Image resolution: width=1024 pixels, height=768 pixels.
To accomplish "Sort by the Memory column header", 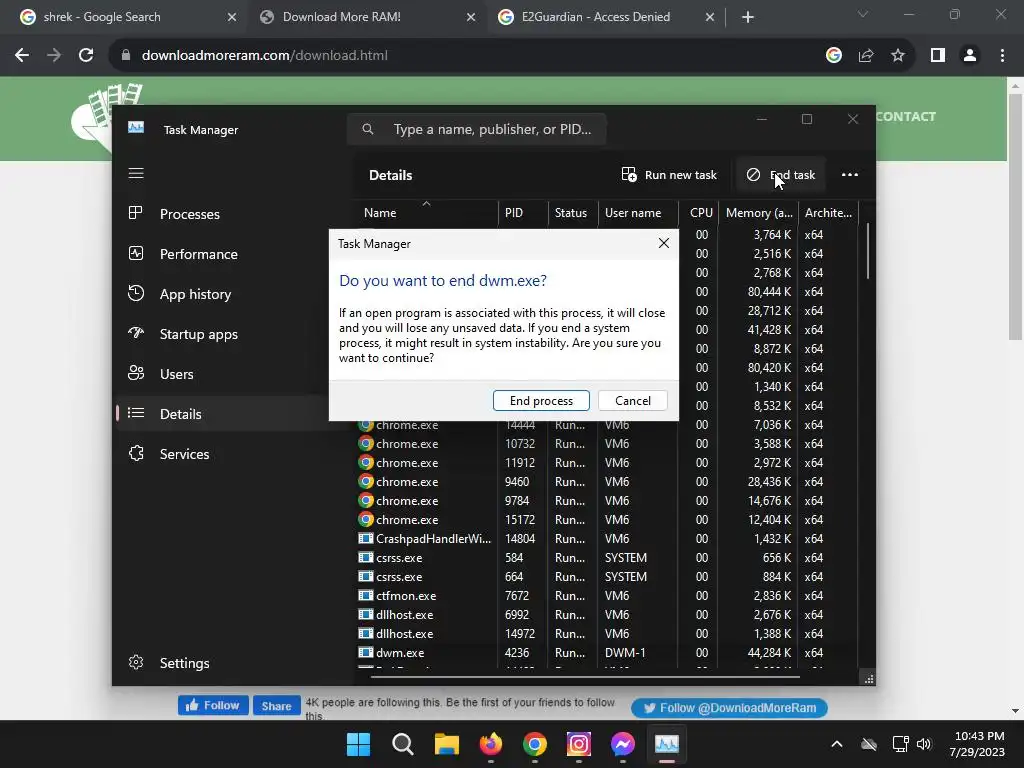I will pyautogui.click(x=759, y=213).
